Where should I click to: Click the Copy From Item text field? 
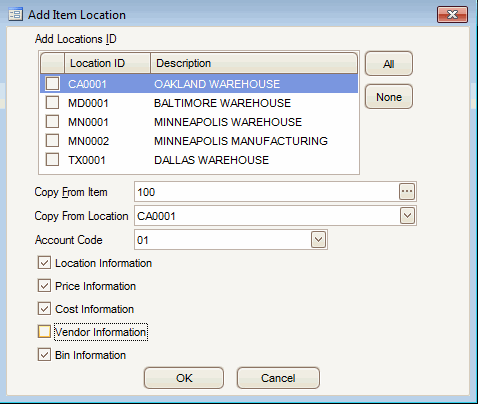[266, 192]
